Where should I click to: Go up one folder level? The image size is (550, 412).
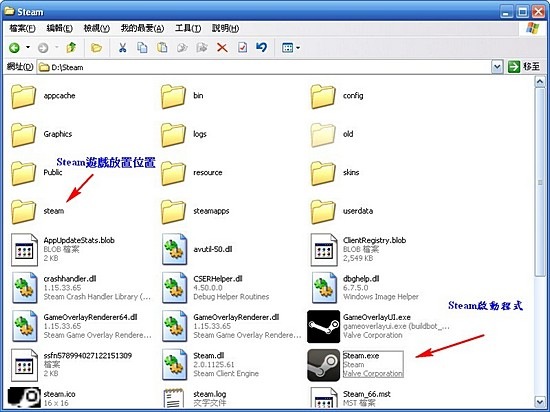tap(71, 47)
